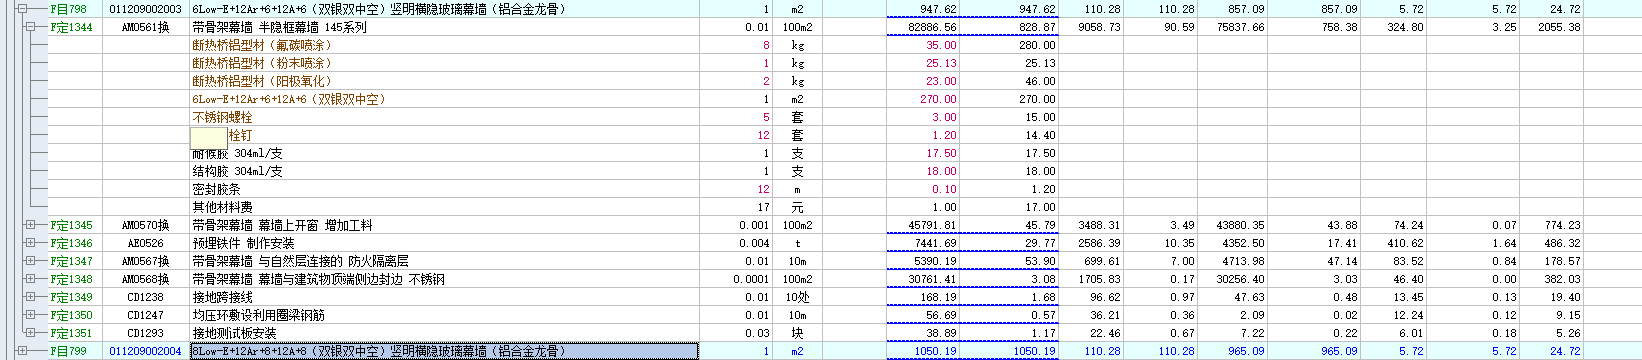Click quantity 0.03 in CD1293 row

coord(758,333)
